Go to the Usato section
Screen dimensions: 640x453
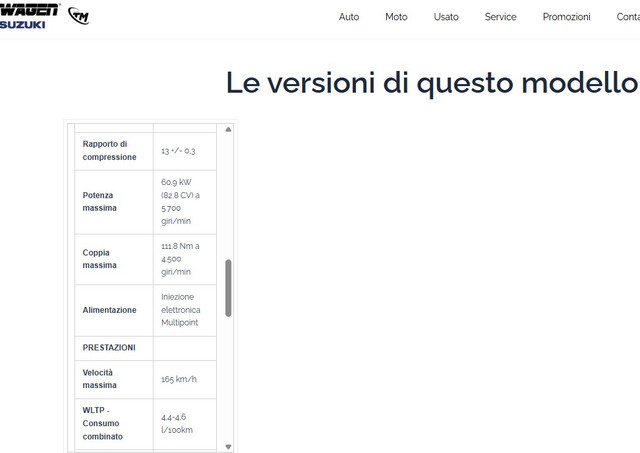[x=446, y=17]
